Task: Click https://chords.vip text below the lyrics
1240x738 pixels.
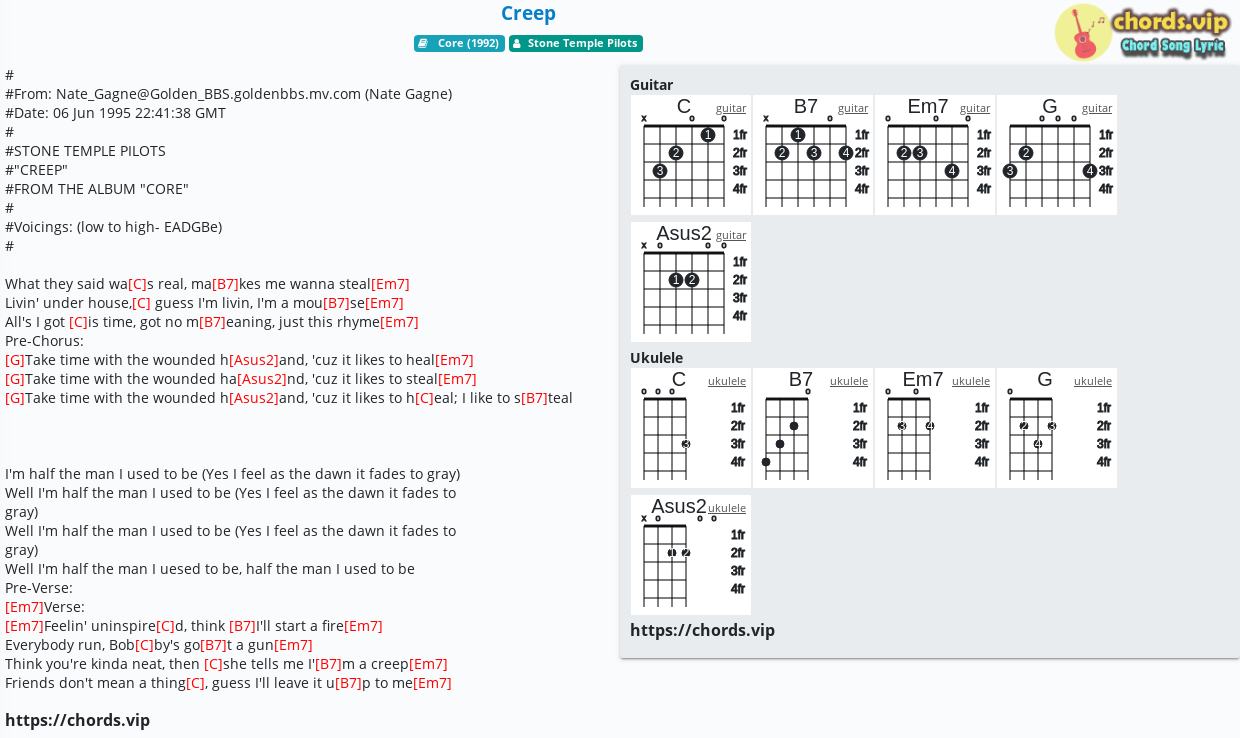Action: click(77, 720)
